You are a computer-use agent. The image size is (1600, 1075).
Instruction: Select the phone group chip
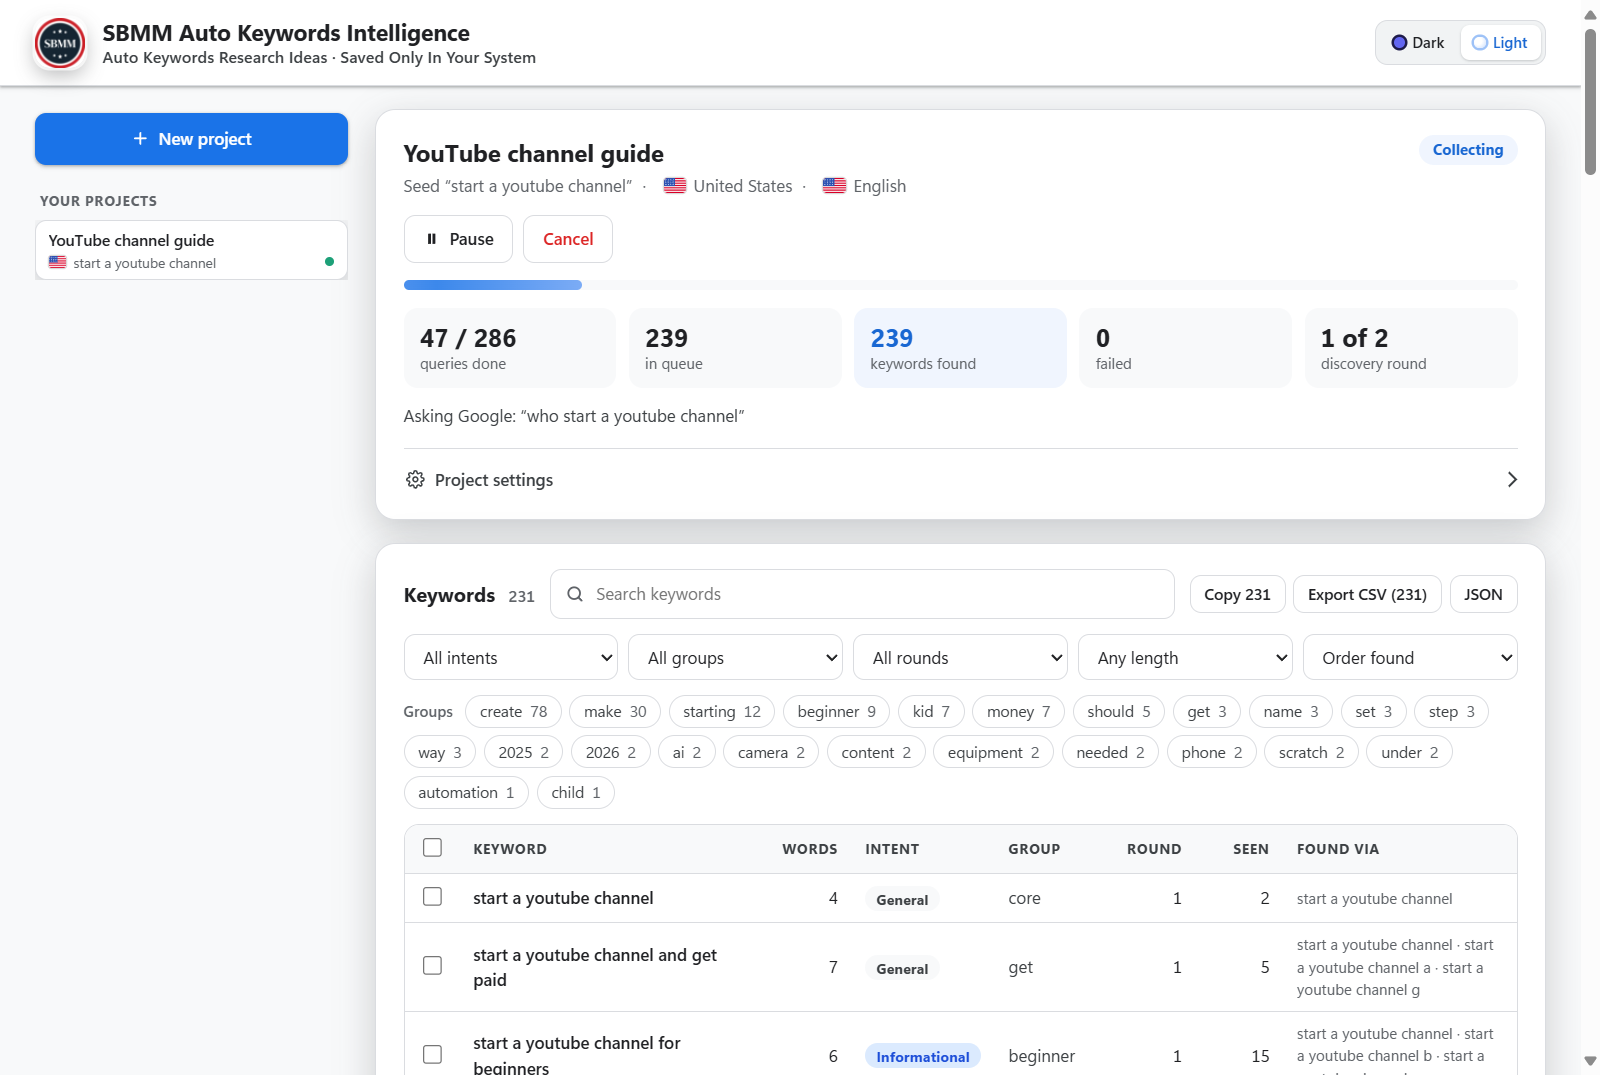click(x=1212, y=753)
